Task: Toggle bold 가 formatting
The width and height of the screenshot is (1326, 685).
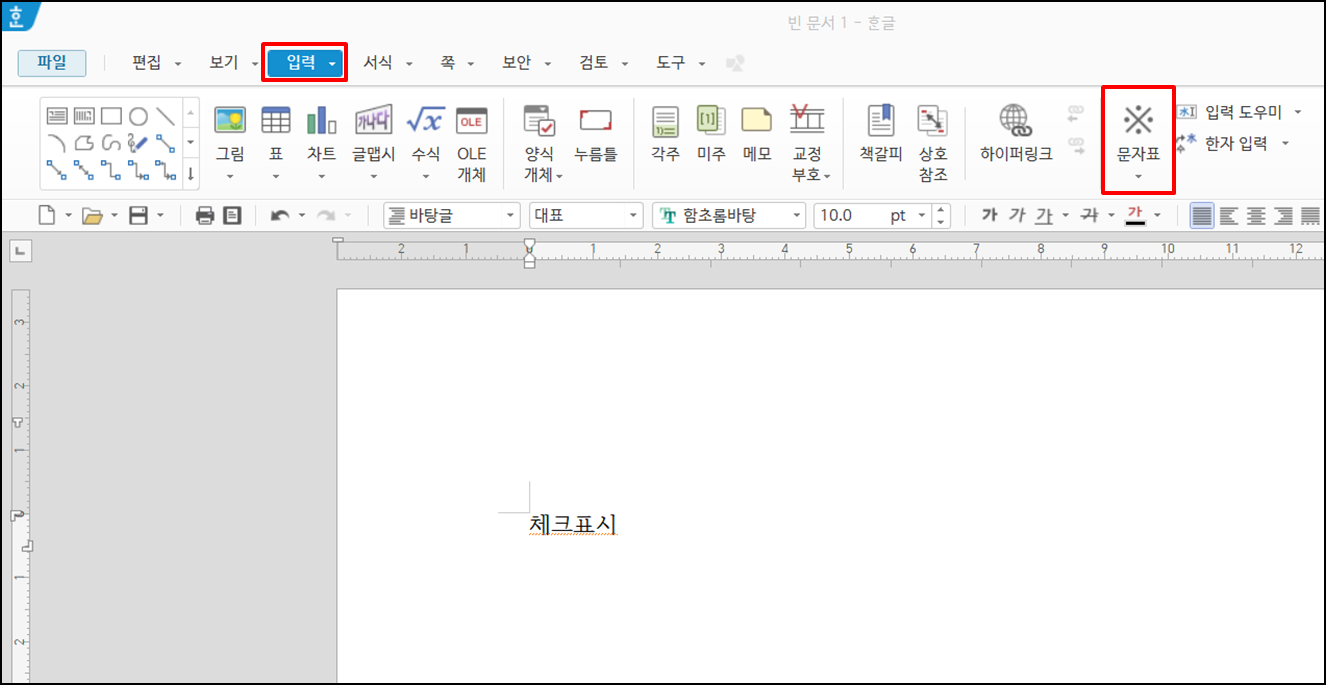Action: point(990,215)
